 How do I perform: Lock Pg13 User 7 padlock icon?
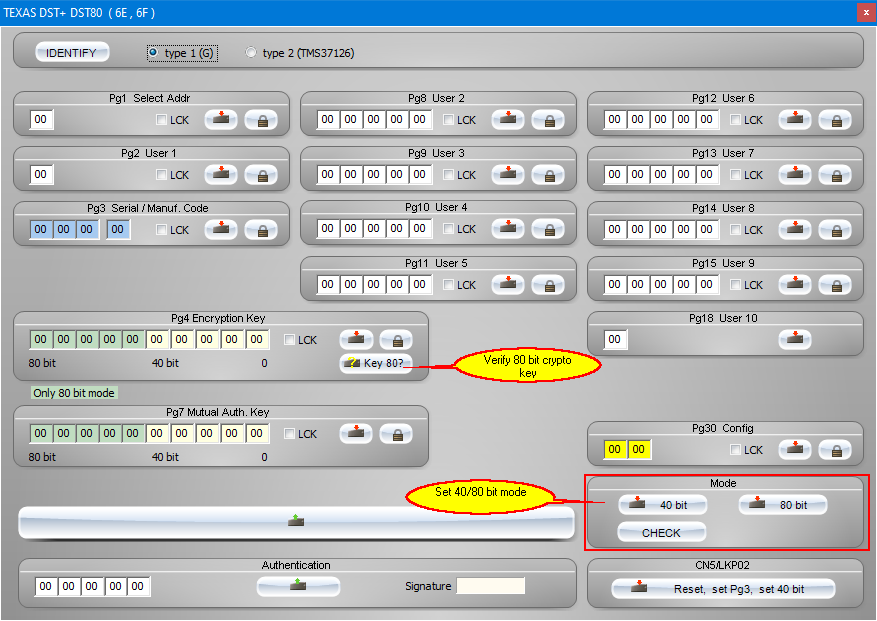tap(836, 175)
